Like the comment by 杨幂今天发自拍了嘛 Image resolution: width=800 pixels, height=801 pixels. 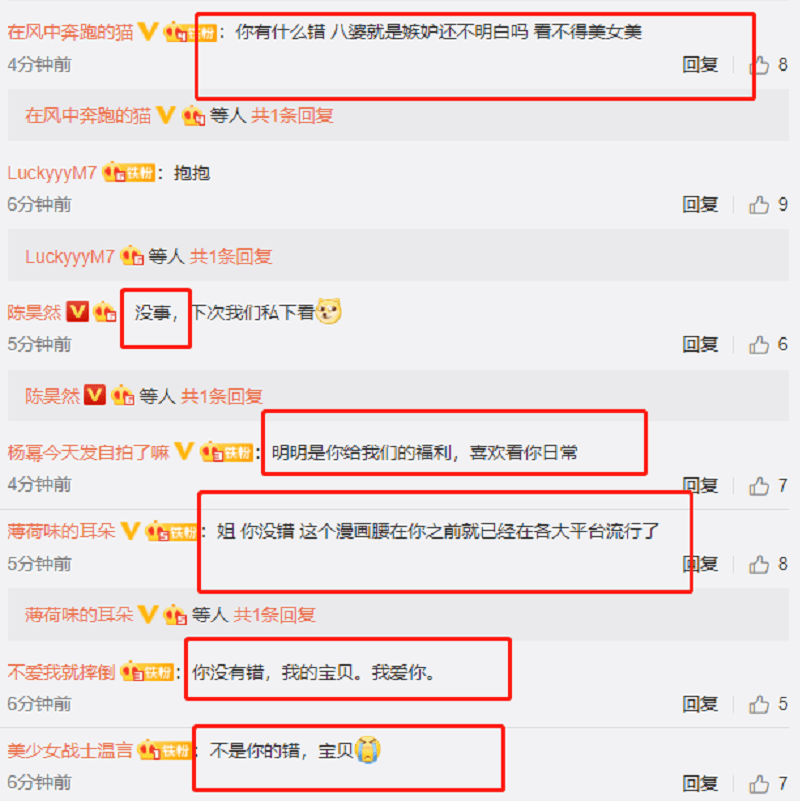(759, 486)
